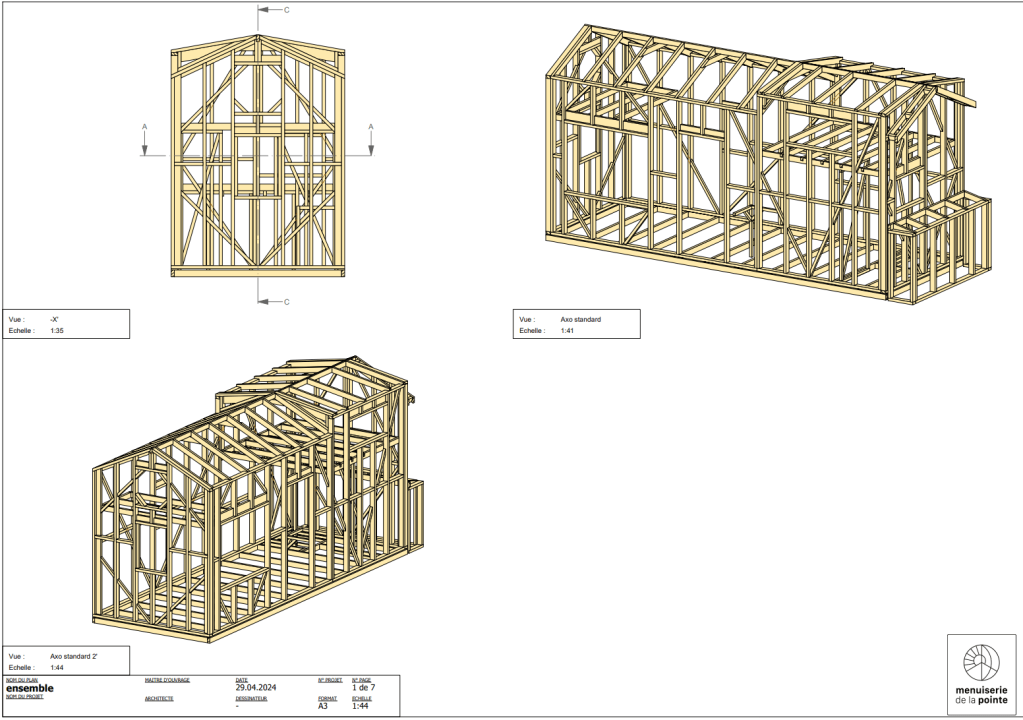Click the 'MAITRE D'OUVRAGE' heading
This screenshot has height=720, width=1023.
(167, 679)
